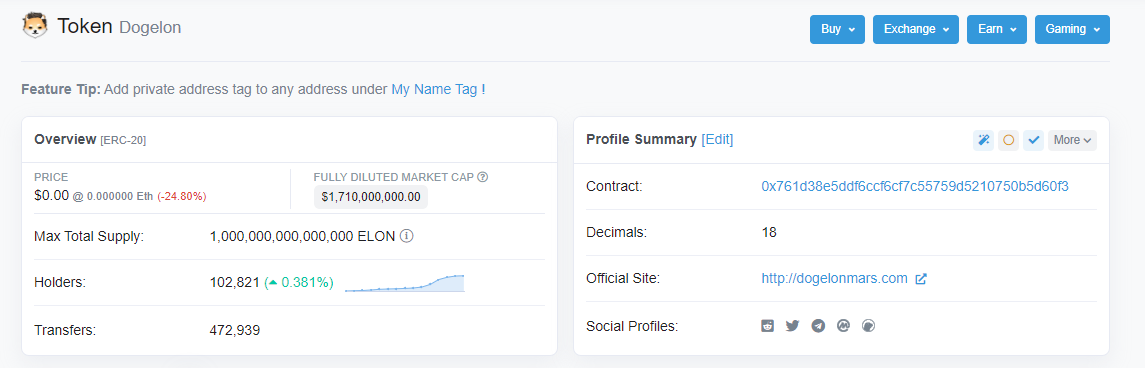Screen dimensions: 1145x368
Task: Open the Reddit social profile icon
Action: pyautogui.click(x=767, y=326)
